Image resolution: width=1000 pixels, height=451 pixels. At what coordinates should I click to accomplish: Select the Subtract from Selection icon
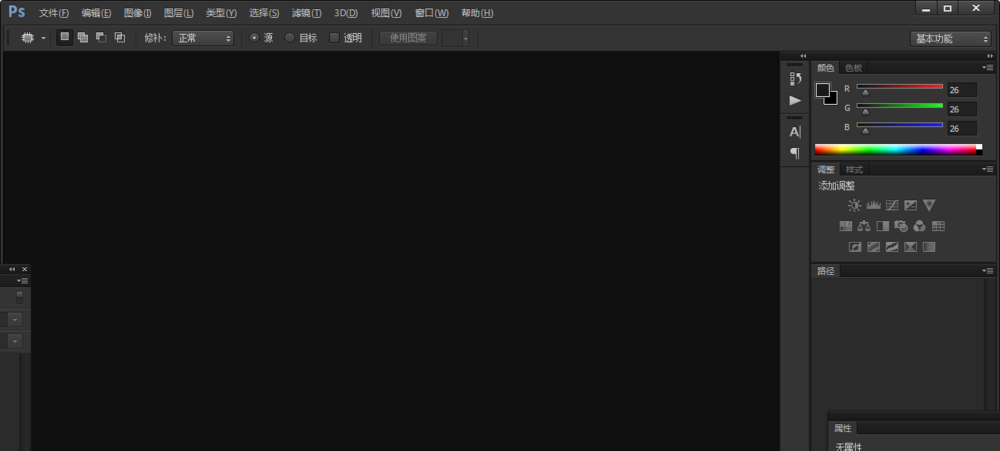point(101,38)
